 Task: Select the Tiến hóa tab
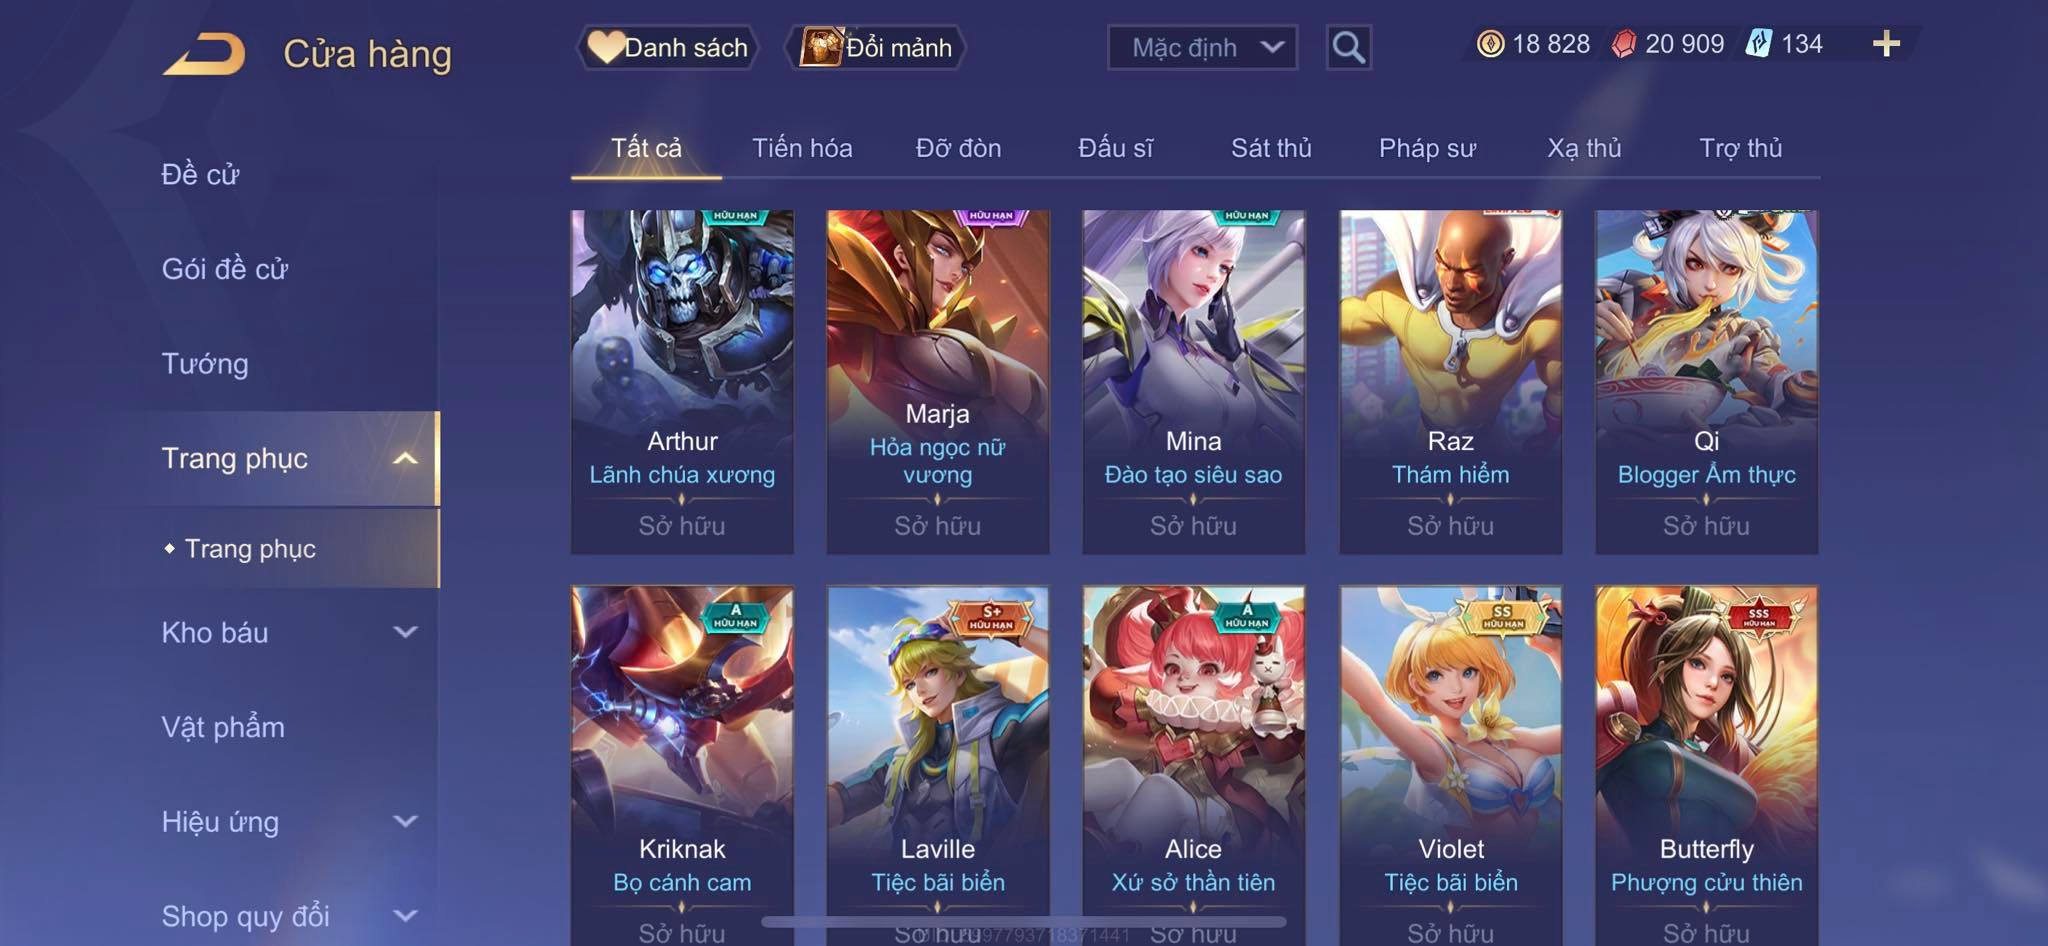tap(802, 148)
